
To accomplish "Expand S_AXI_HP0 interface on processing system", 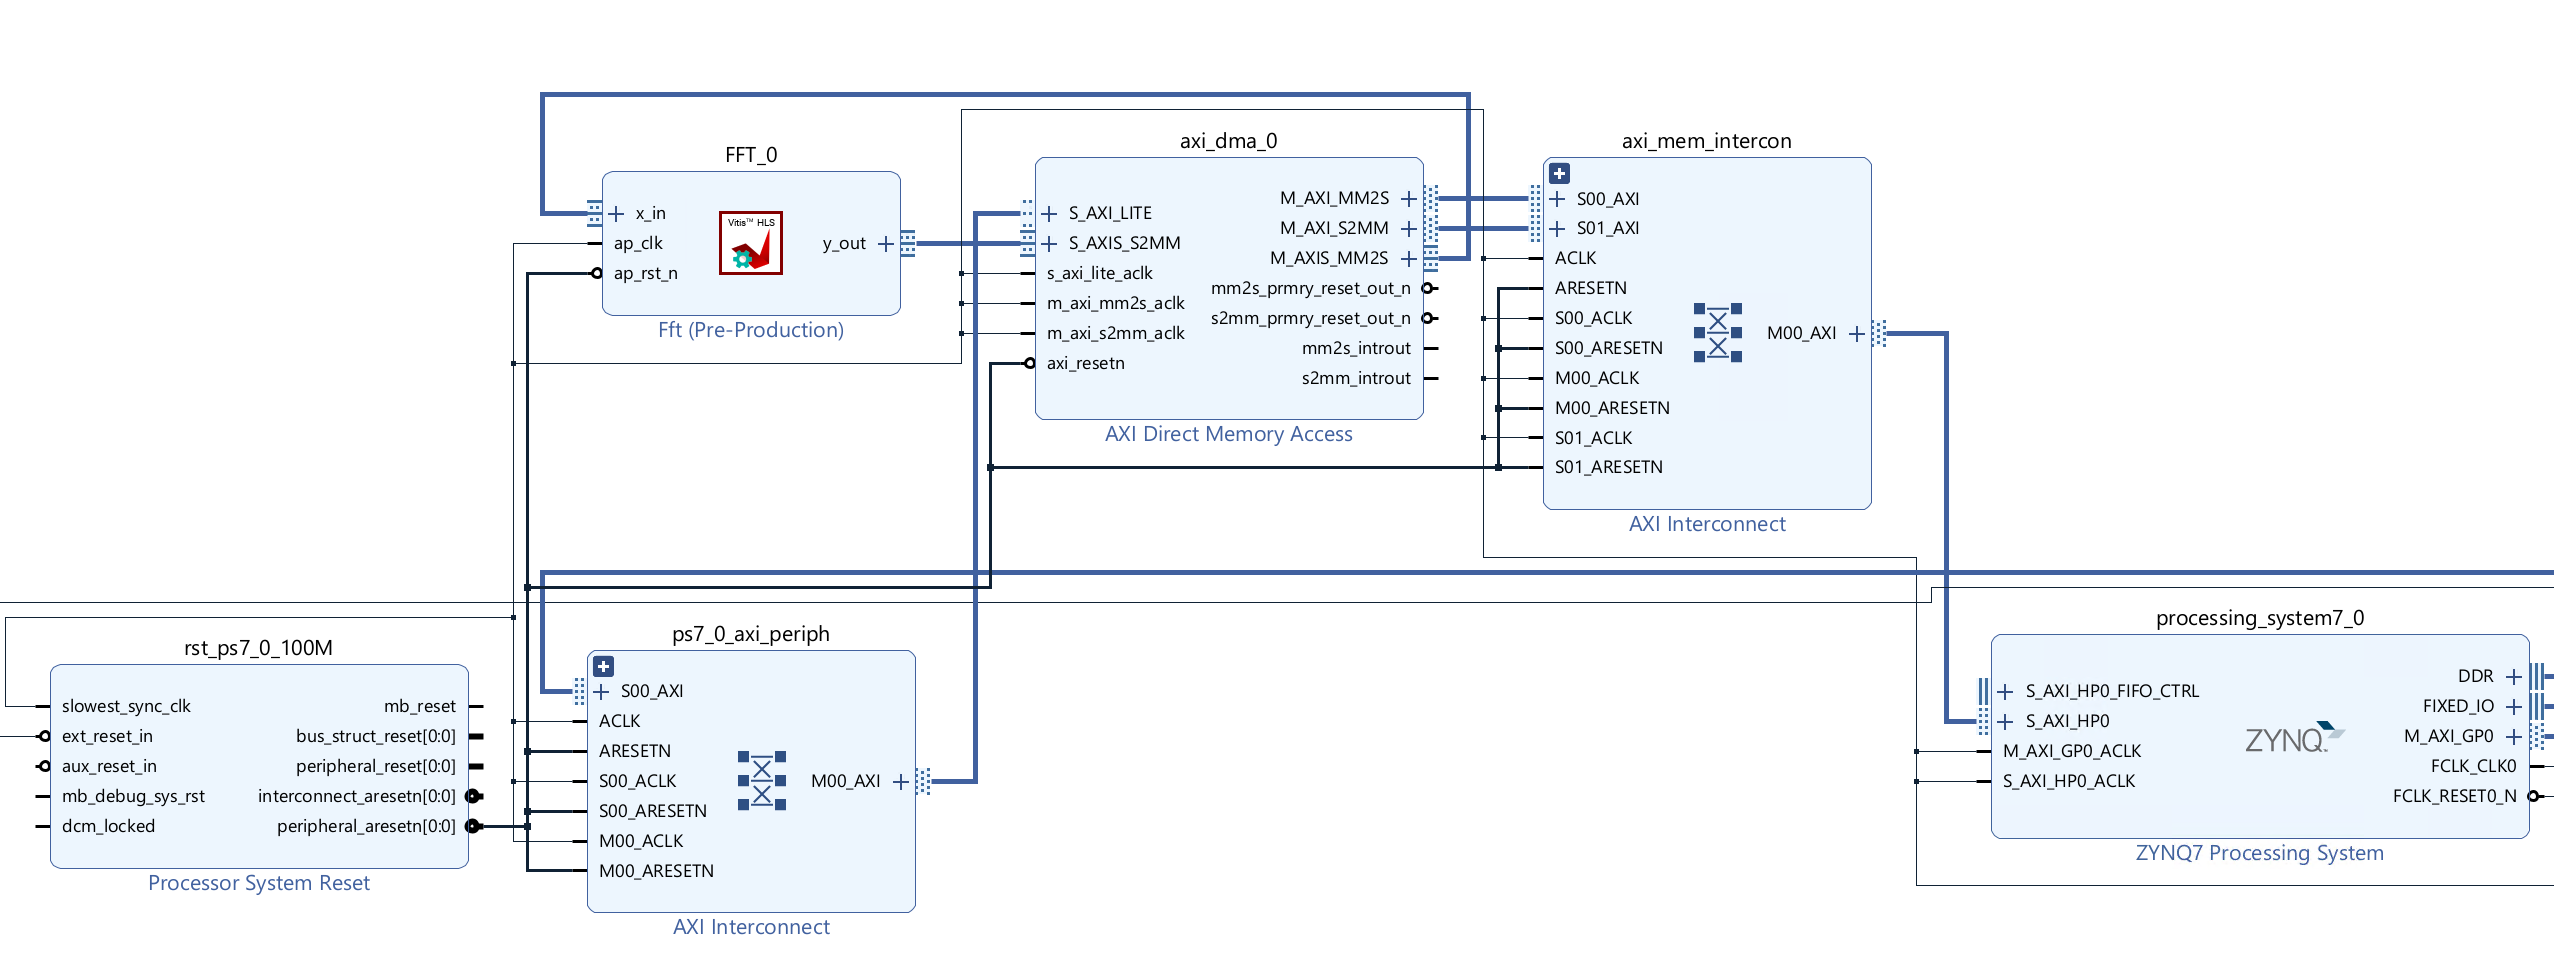I will pyautogui.click(x=2005, y=721).
